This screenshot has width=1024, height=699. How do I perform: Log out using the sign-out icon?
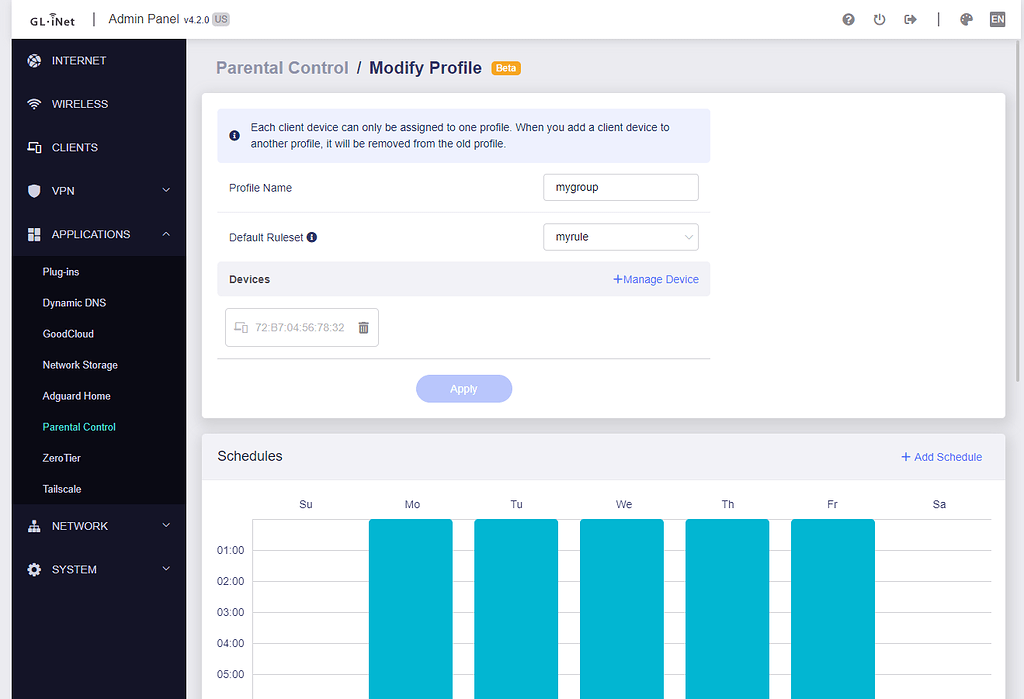click(x=910, y=18)
